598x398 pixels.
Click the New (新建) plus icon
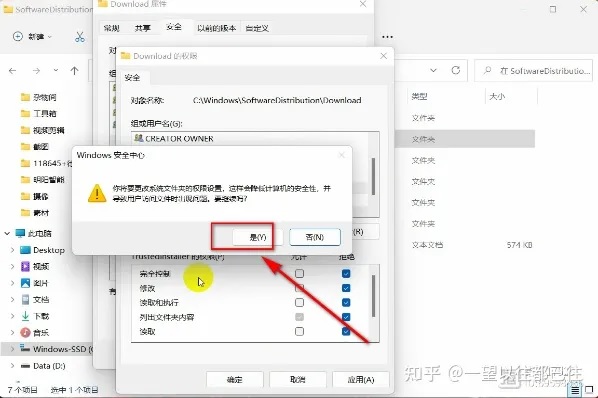point(18,37)
